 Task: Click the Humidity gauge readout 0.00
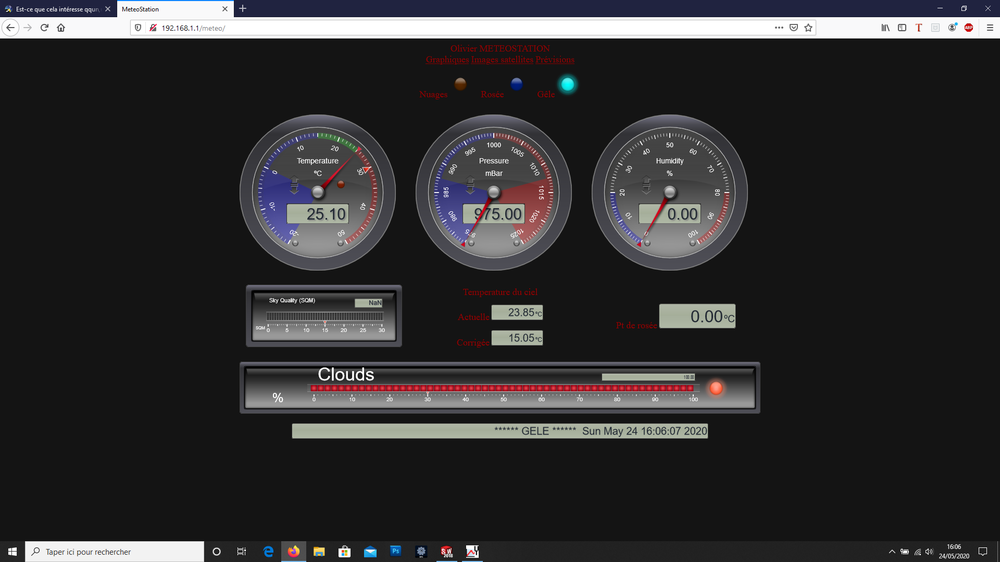(x=670, y=214)
